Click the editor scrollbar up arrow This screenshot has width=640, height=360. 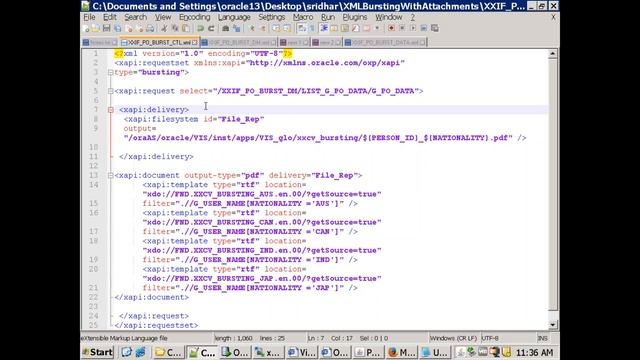coord(553,53)
